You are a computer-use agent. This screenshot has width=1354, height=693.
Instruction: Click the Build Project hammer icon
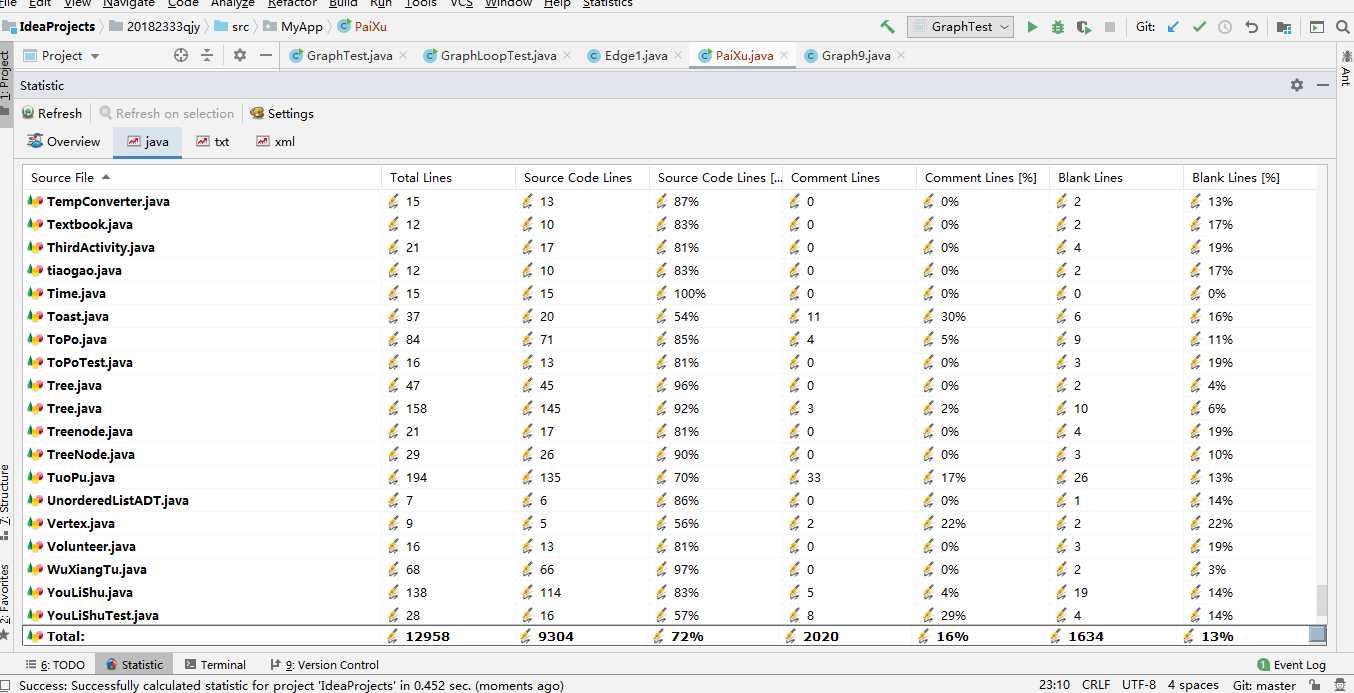pos(887,27)
